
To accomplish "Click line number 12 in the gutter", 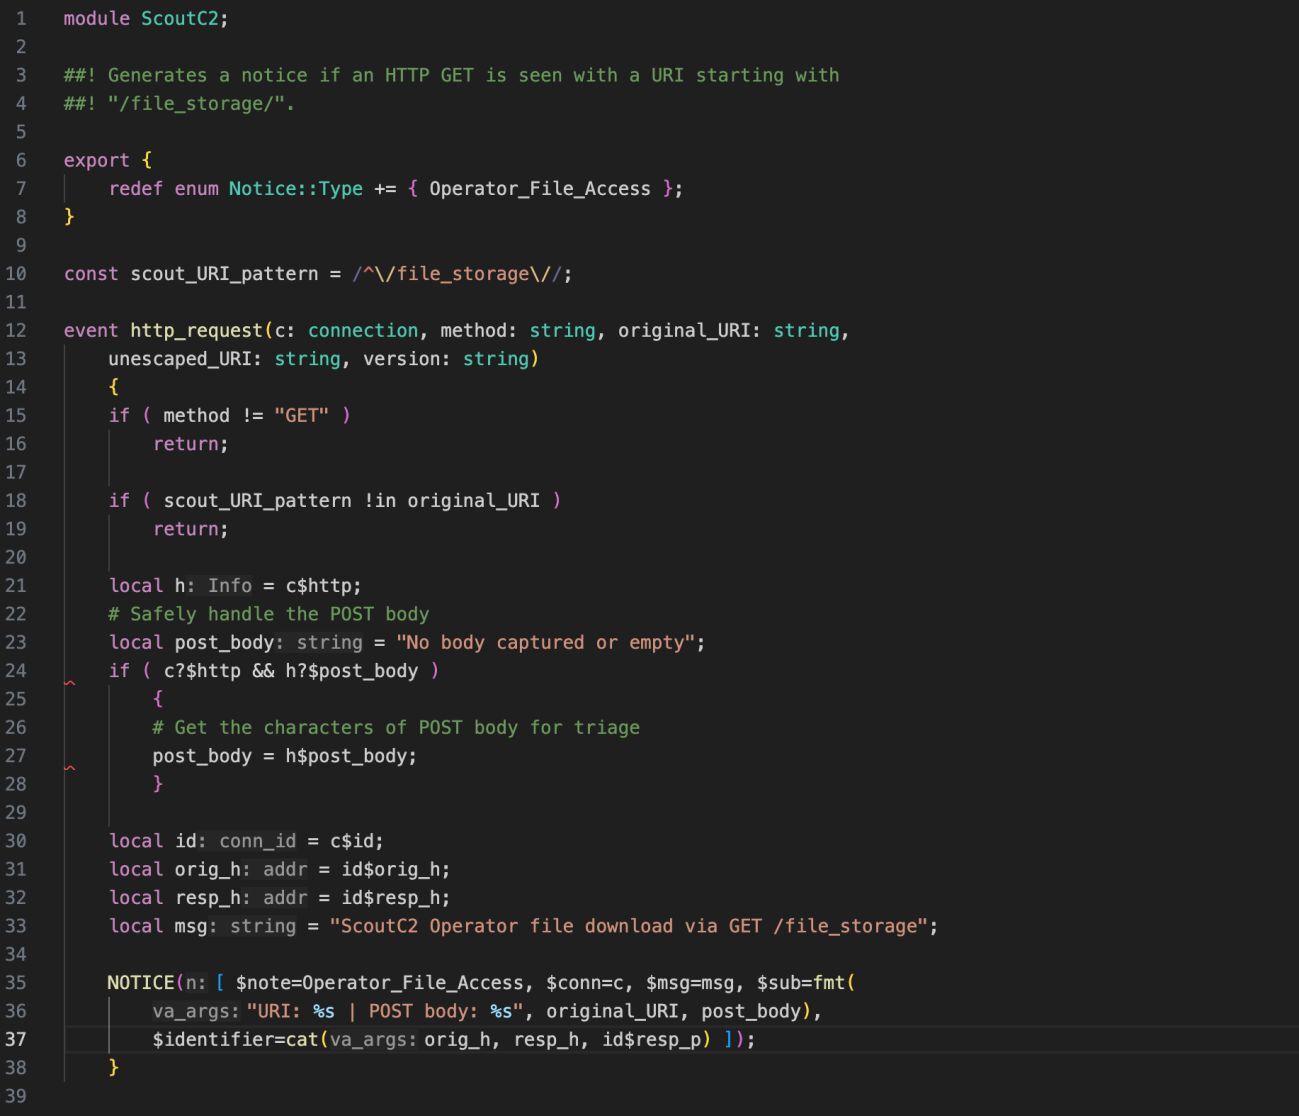I will 16,330.
